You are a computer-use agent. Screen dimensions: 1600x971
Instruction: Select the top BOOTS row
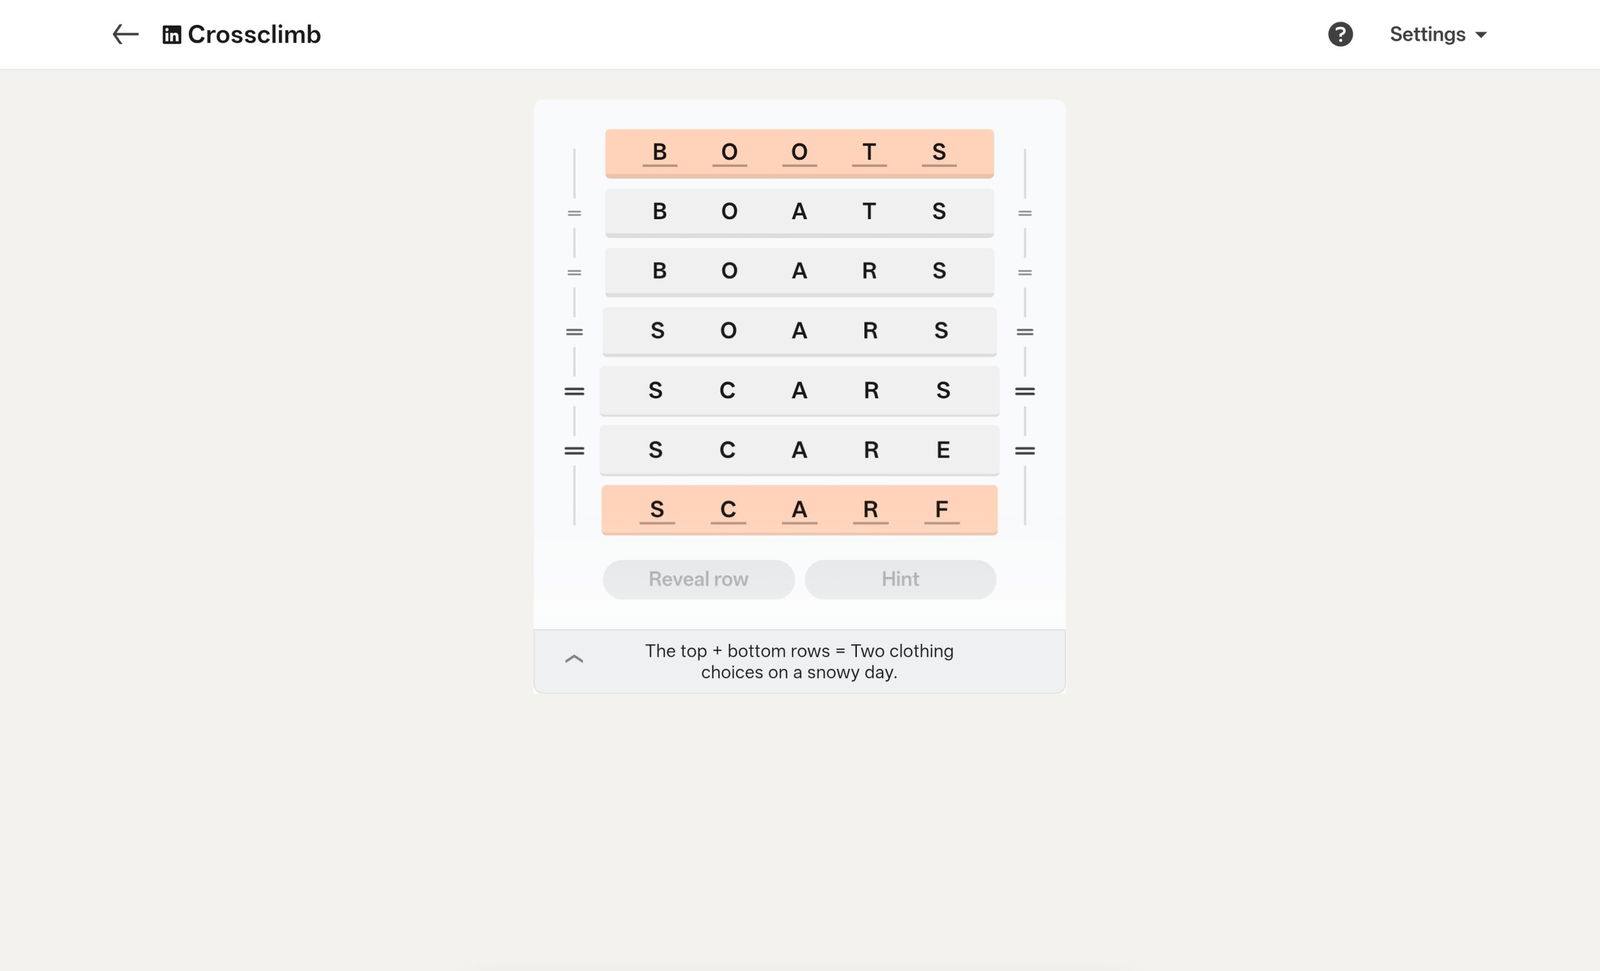pyautogui.click(x=799, y=153)
